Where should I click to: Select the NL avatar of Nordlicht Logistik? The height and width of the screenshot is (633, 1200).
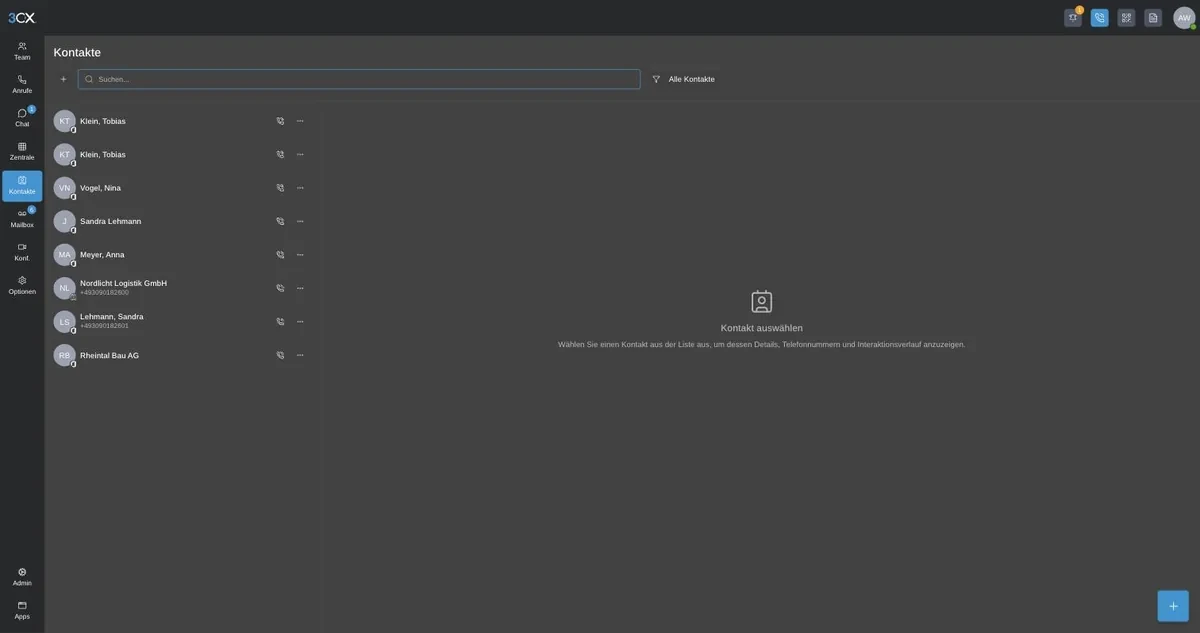click(65, 288)
